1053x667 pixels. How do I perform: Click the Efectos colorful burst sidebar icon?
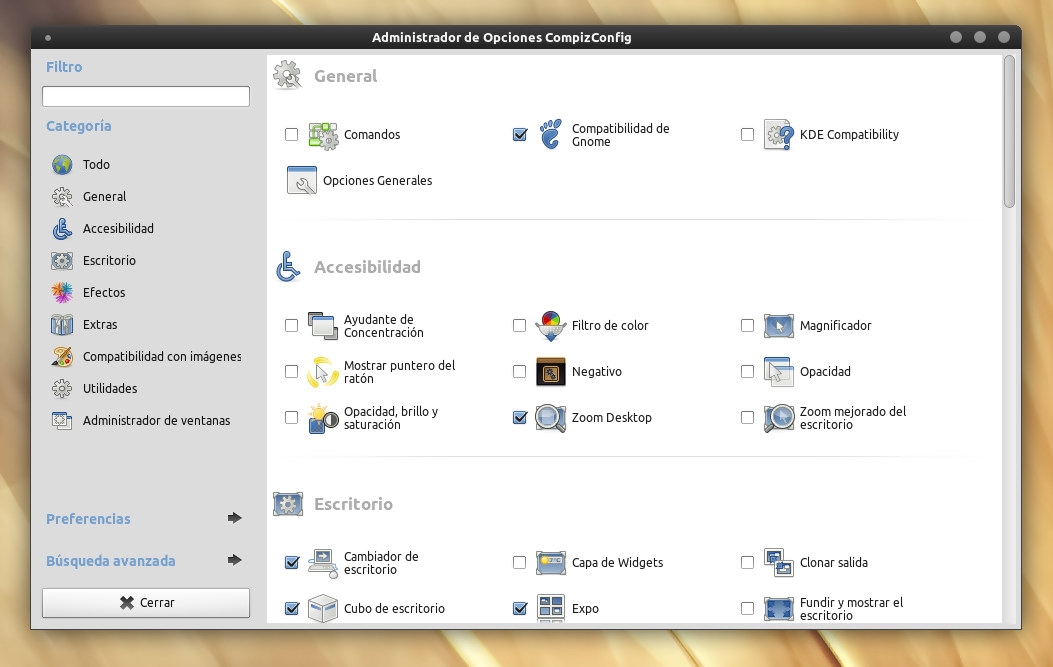pyautogui.click(x=62, y=292)
